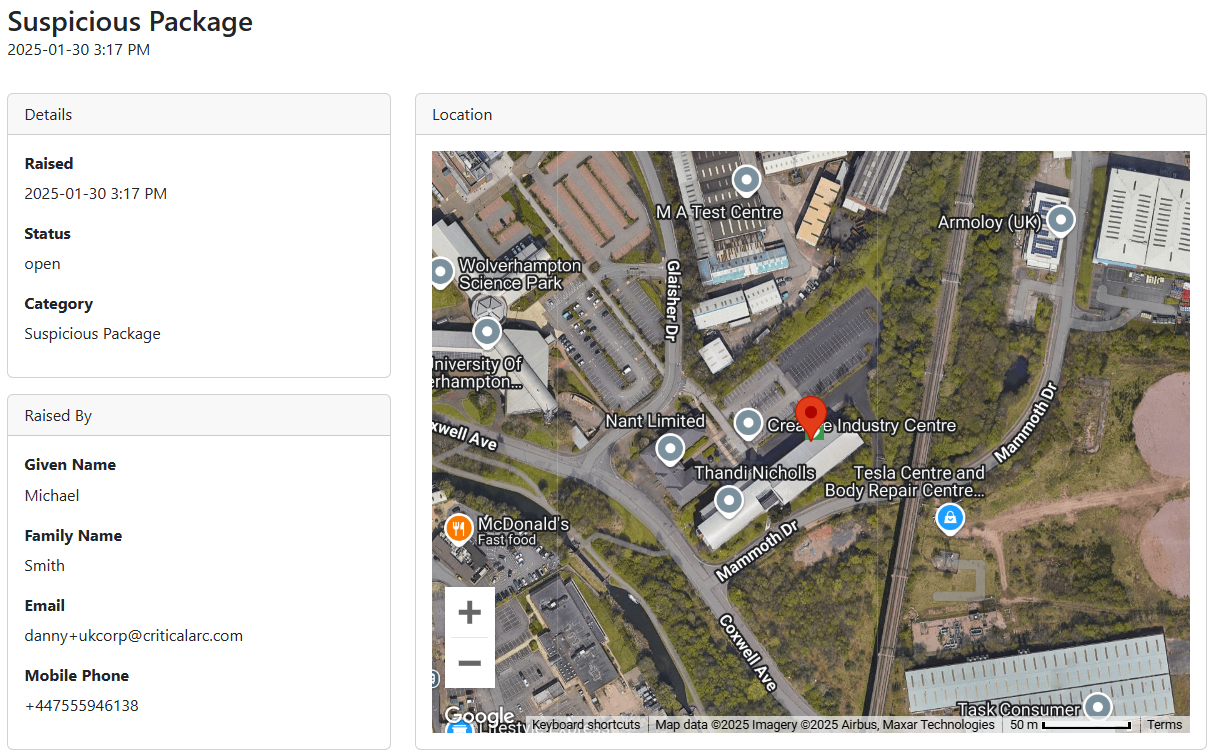Click the email danny+ukcorp@criticalarc.com

[x=134, y=636]
